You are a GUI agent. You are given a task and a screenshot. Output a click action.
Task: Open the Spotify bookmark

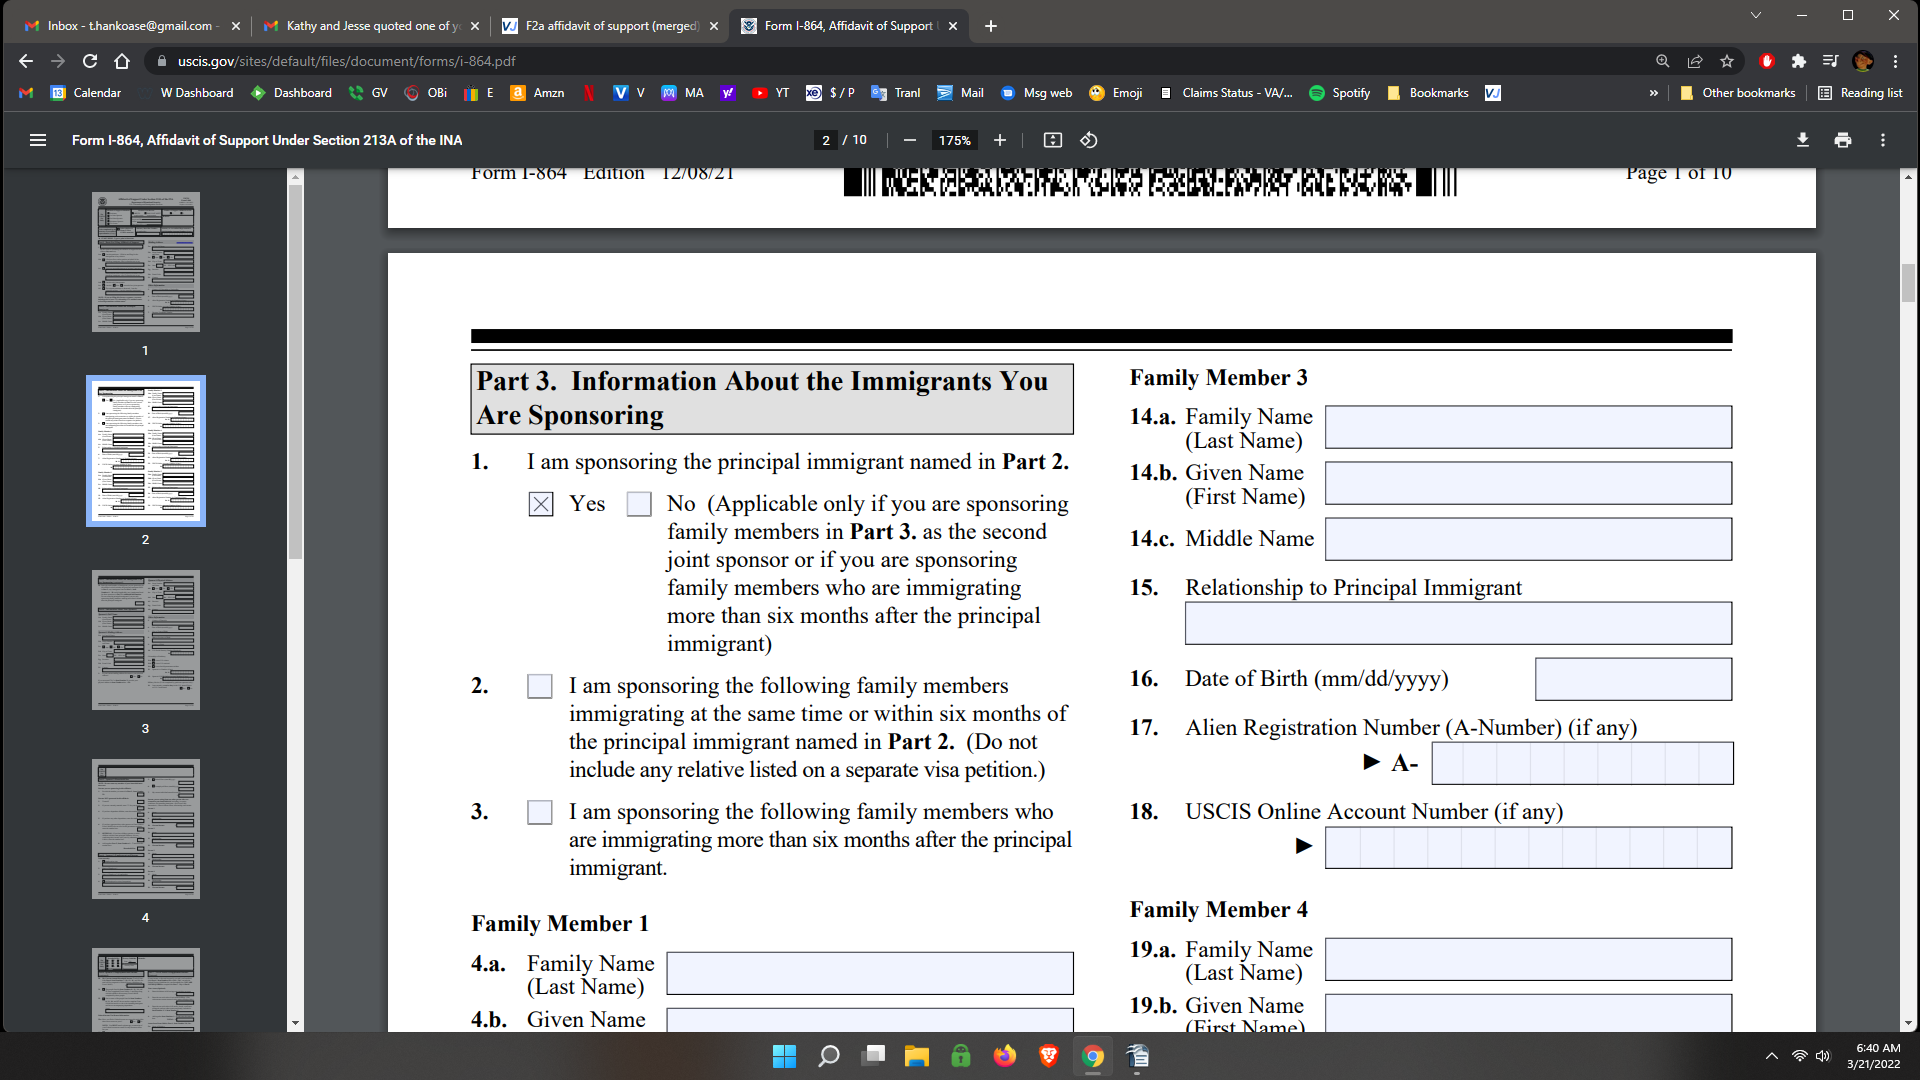coord(1340,92)
